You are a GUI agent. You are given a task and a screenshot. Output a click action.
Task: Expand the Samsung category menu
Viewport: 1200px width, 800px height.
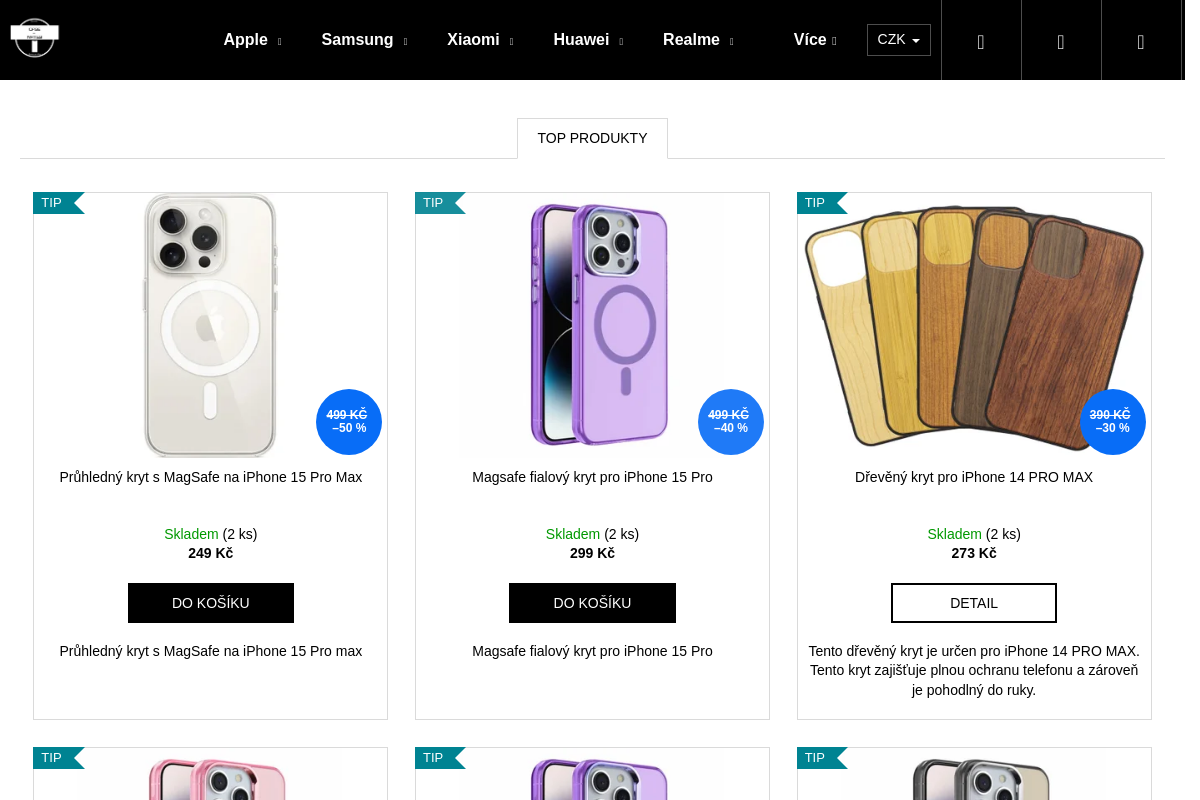364,40
